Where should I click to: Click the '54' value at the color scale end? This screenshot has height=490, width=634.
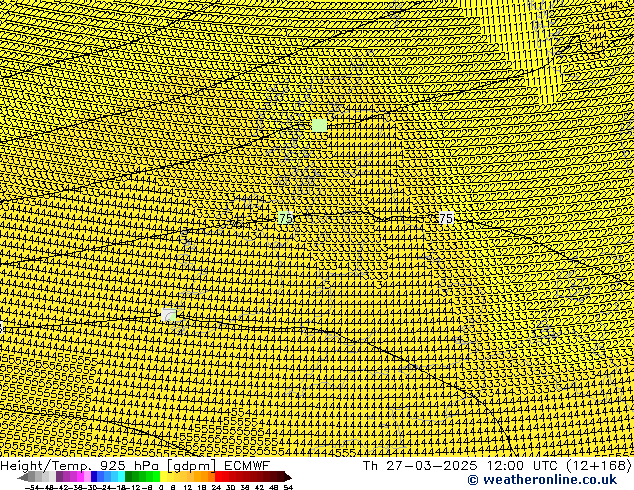(x=288, y=487)
